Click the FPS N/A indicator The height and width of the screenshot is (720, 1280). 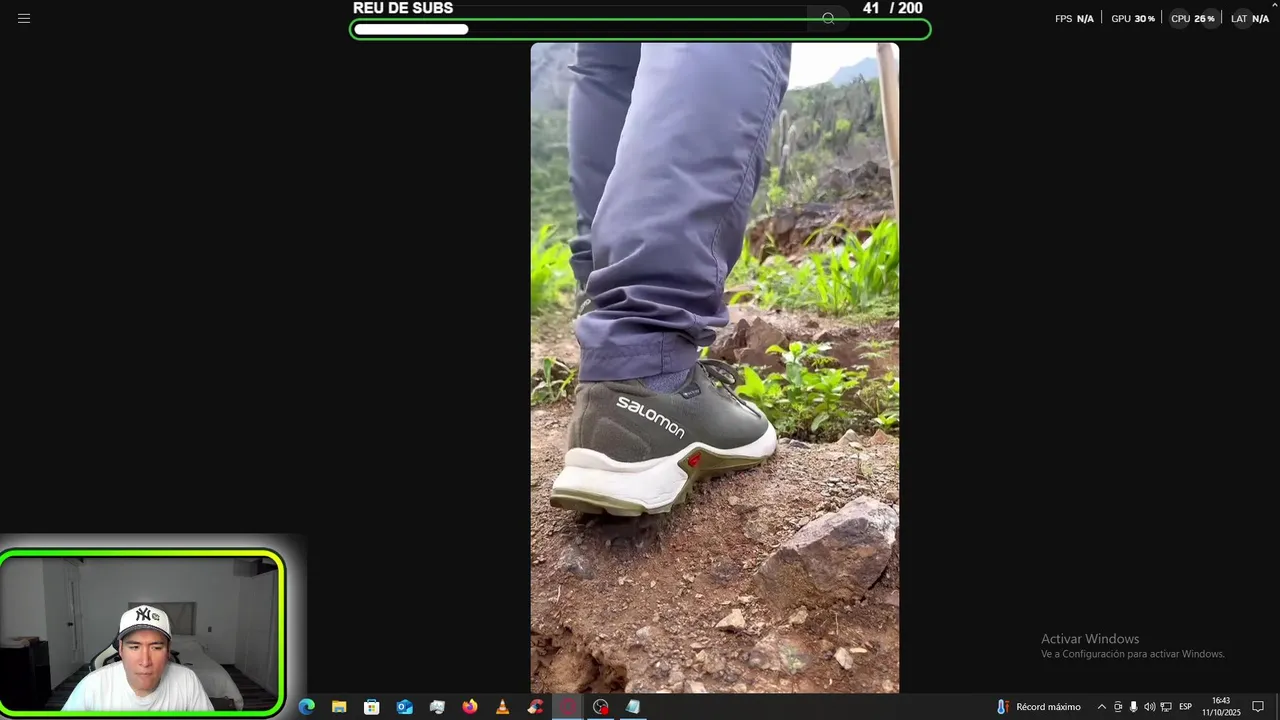(x=1074, y=18)
